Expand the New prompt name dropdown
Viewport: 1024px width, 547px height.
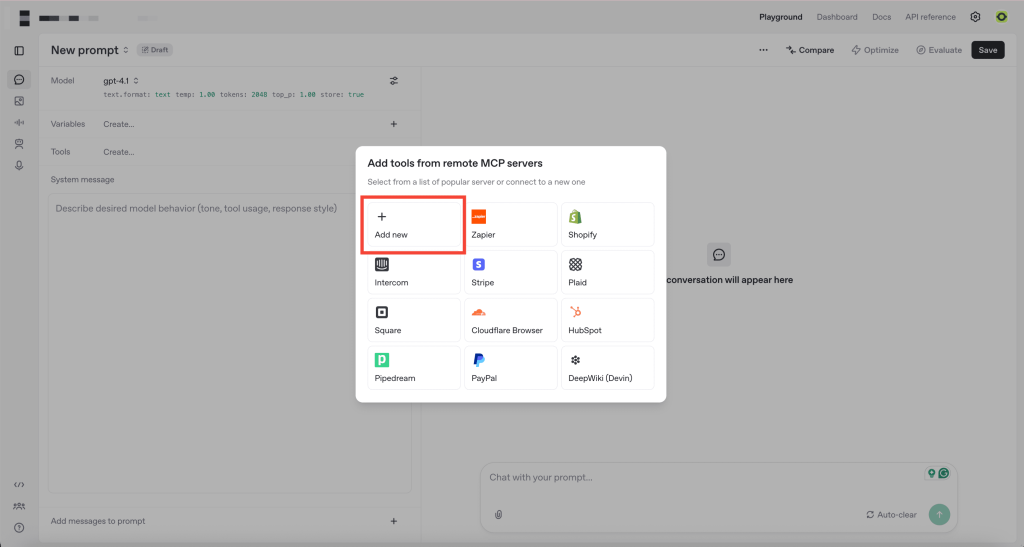click(x=91, y=50)
